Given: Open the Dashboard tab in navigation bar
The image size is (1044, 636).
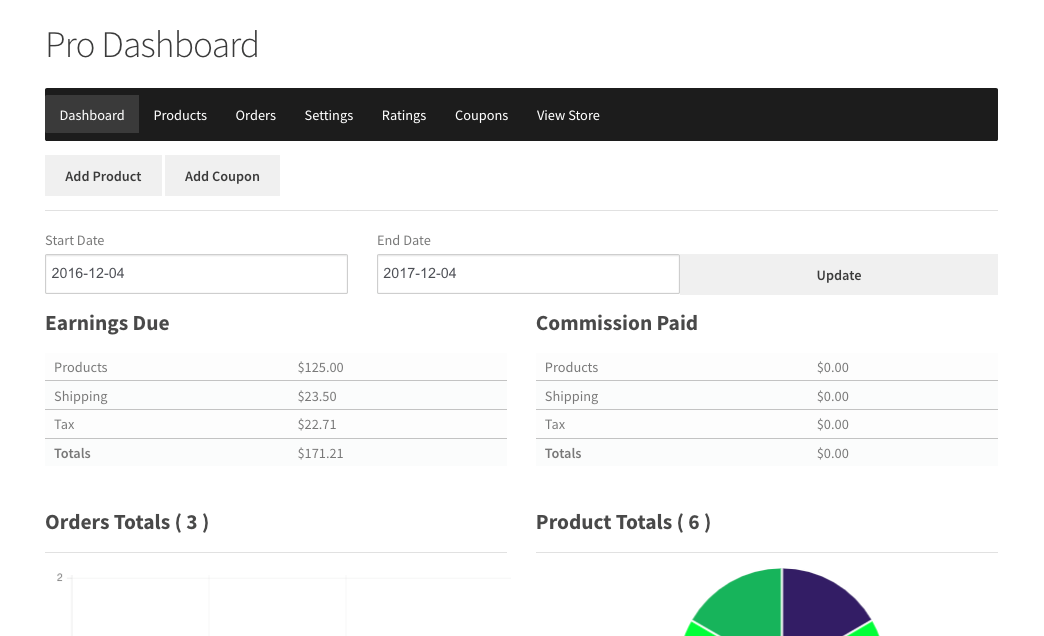Looking at the screenshot, I should pyautogui.click(x=92, y=115).
